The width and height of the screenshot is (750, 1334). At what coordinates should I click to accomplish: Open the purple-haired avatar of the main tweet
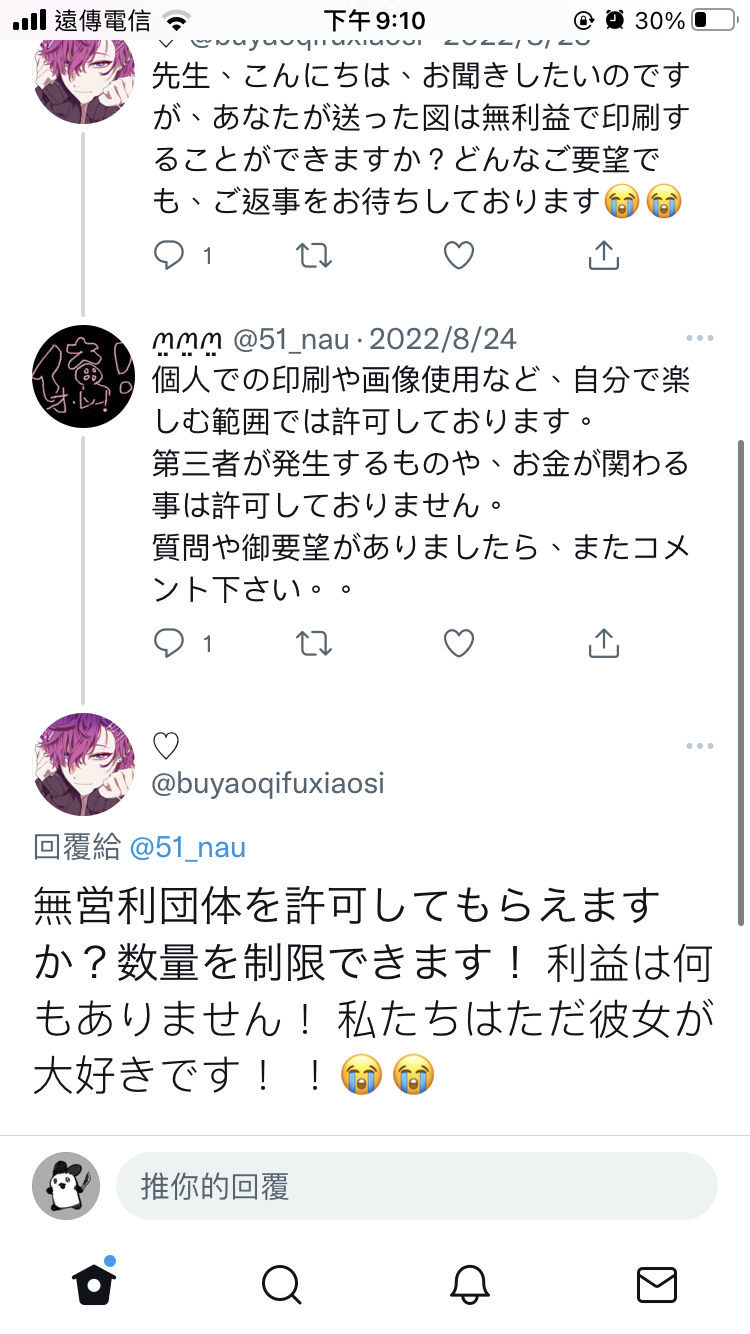[x=84, y=764]
